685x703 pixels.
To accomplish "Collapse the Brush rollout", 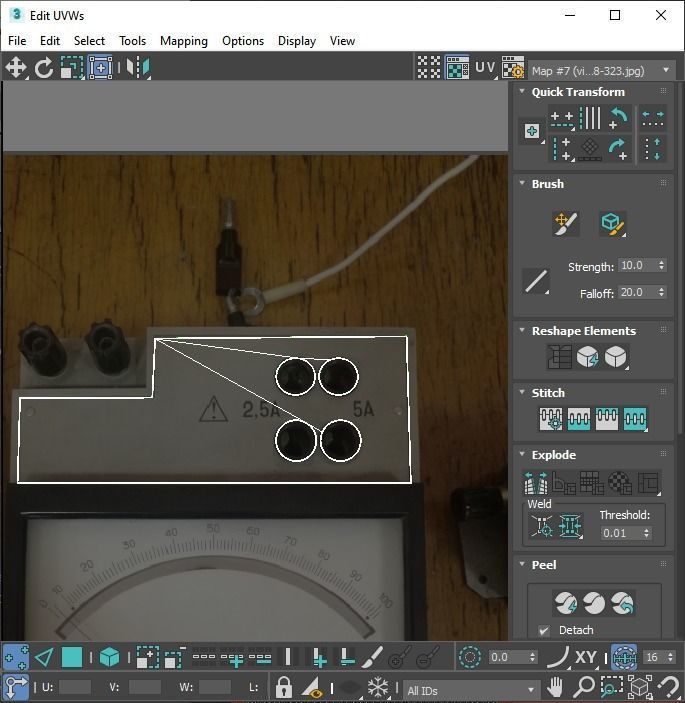I will [x=522, y=183].
